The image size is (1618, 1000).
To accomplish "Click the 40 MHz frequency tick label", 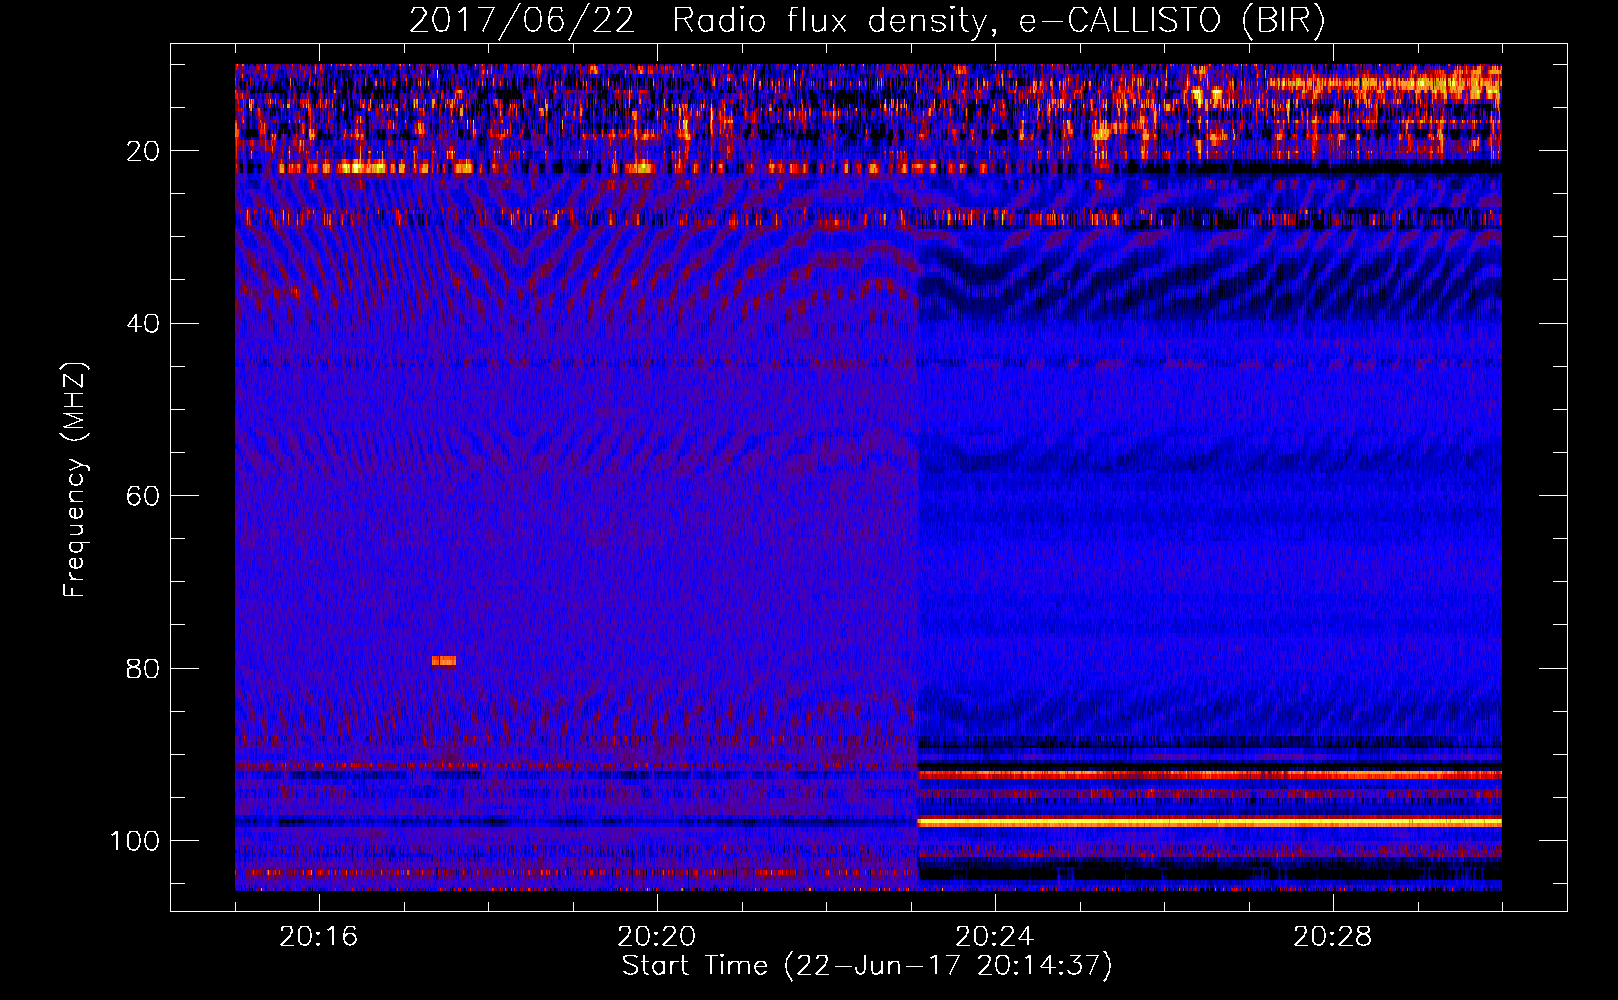I will (143, 324).
